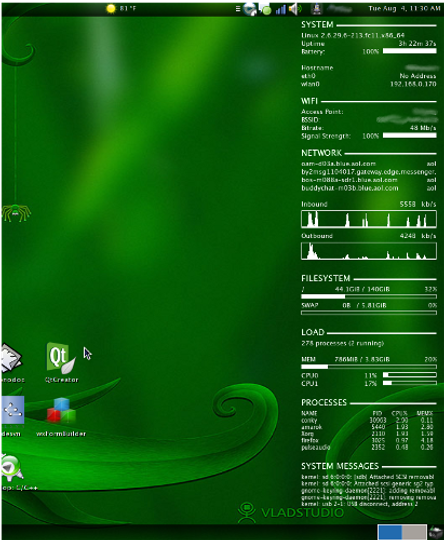The width and height of the screenshot is (444, 540).
Task: Click the blurred username in top panel
Action: click(x=339, y=9)
